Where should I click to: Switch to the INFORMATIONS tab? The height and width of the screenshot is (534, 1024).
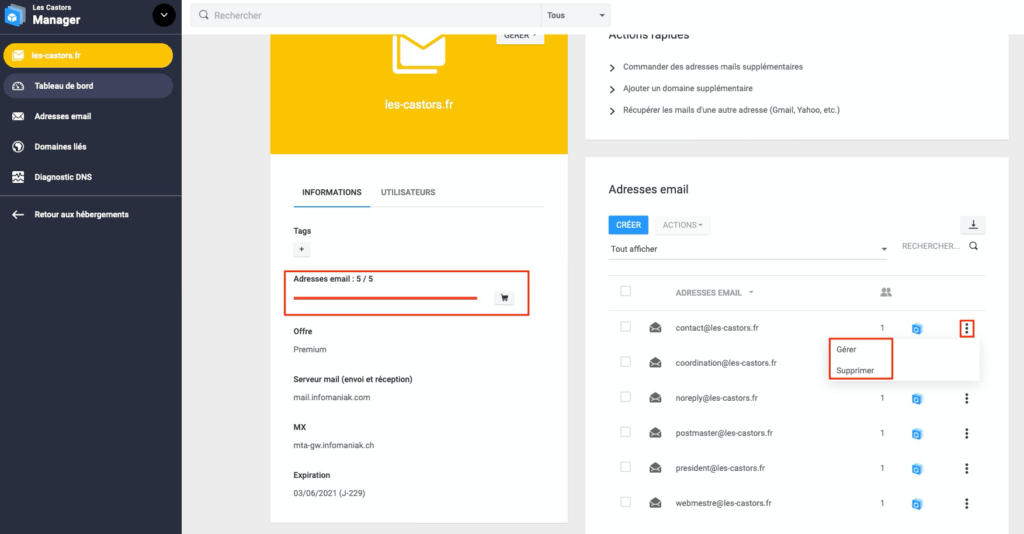coord(332,193)
